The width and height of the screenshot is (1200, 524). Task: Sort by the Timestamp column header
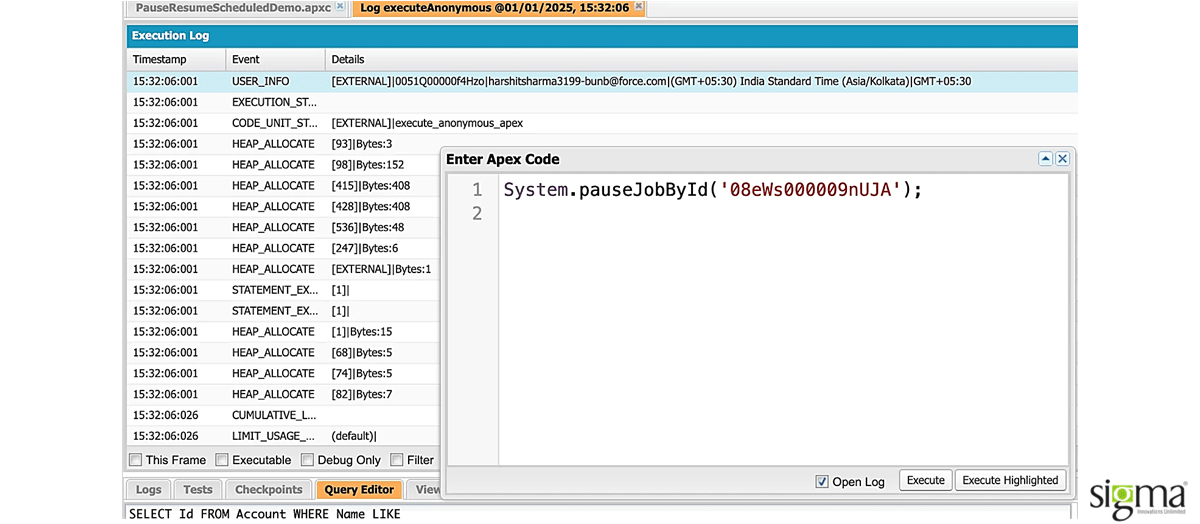click(176, 60)
